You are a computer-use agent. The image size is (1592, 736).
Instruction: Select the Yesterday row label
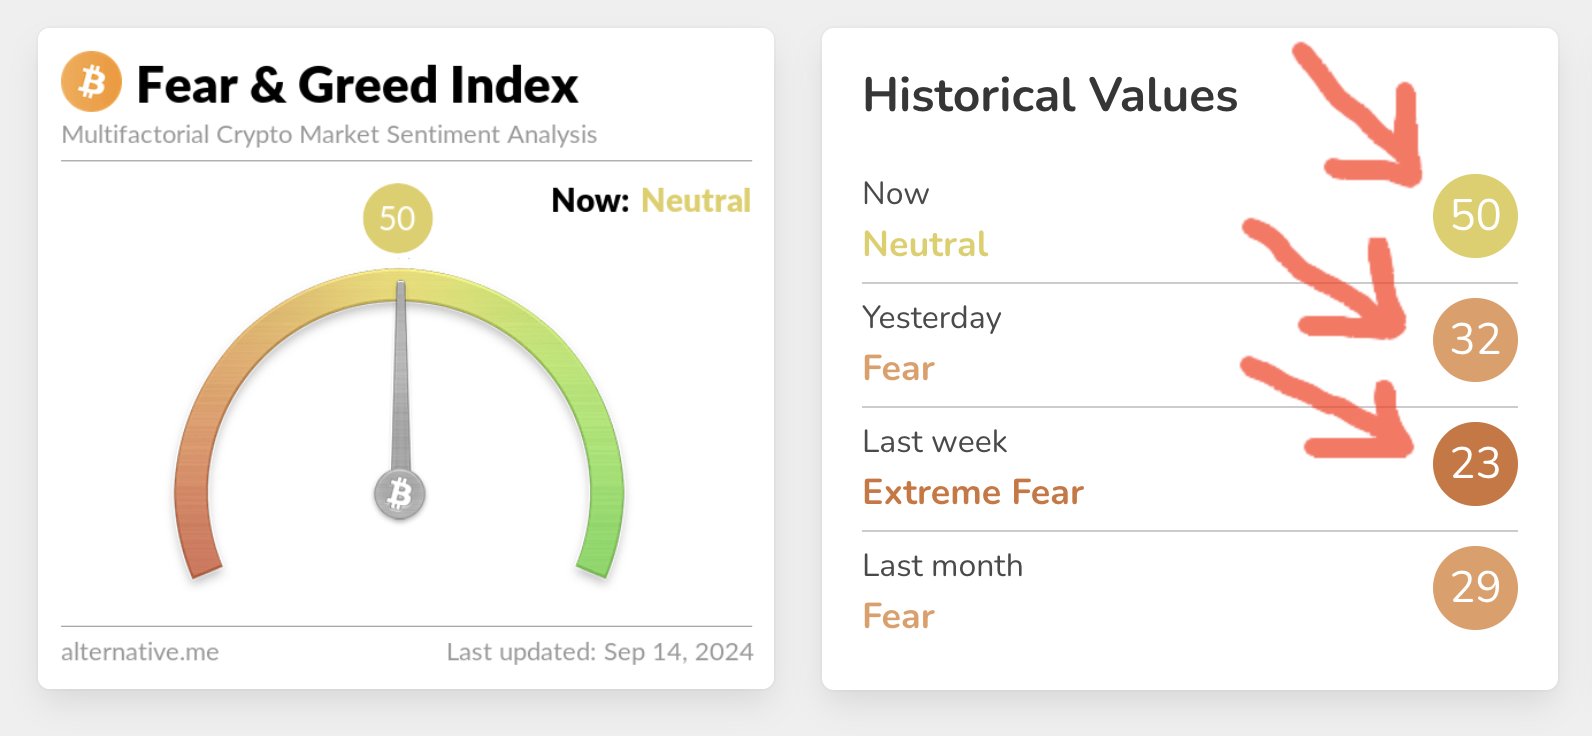pos(932,318)
